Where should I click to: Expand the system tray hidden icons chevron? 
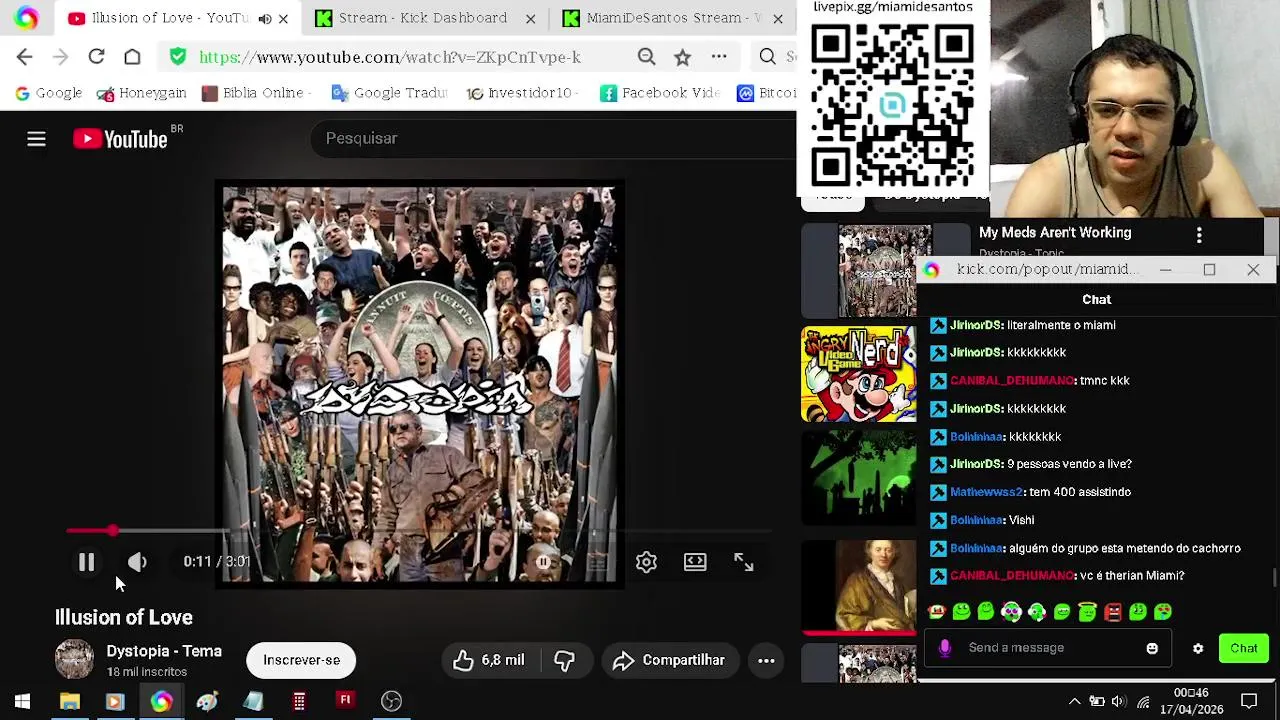(x=1074, y=701)
